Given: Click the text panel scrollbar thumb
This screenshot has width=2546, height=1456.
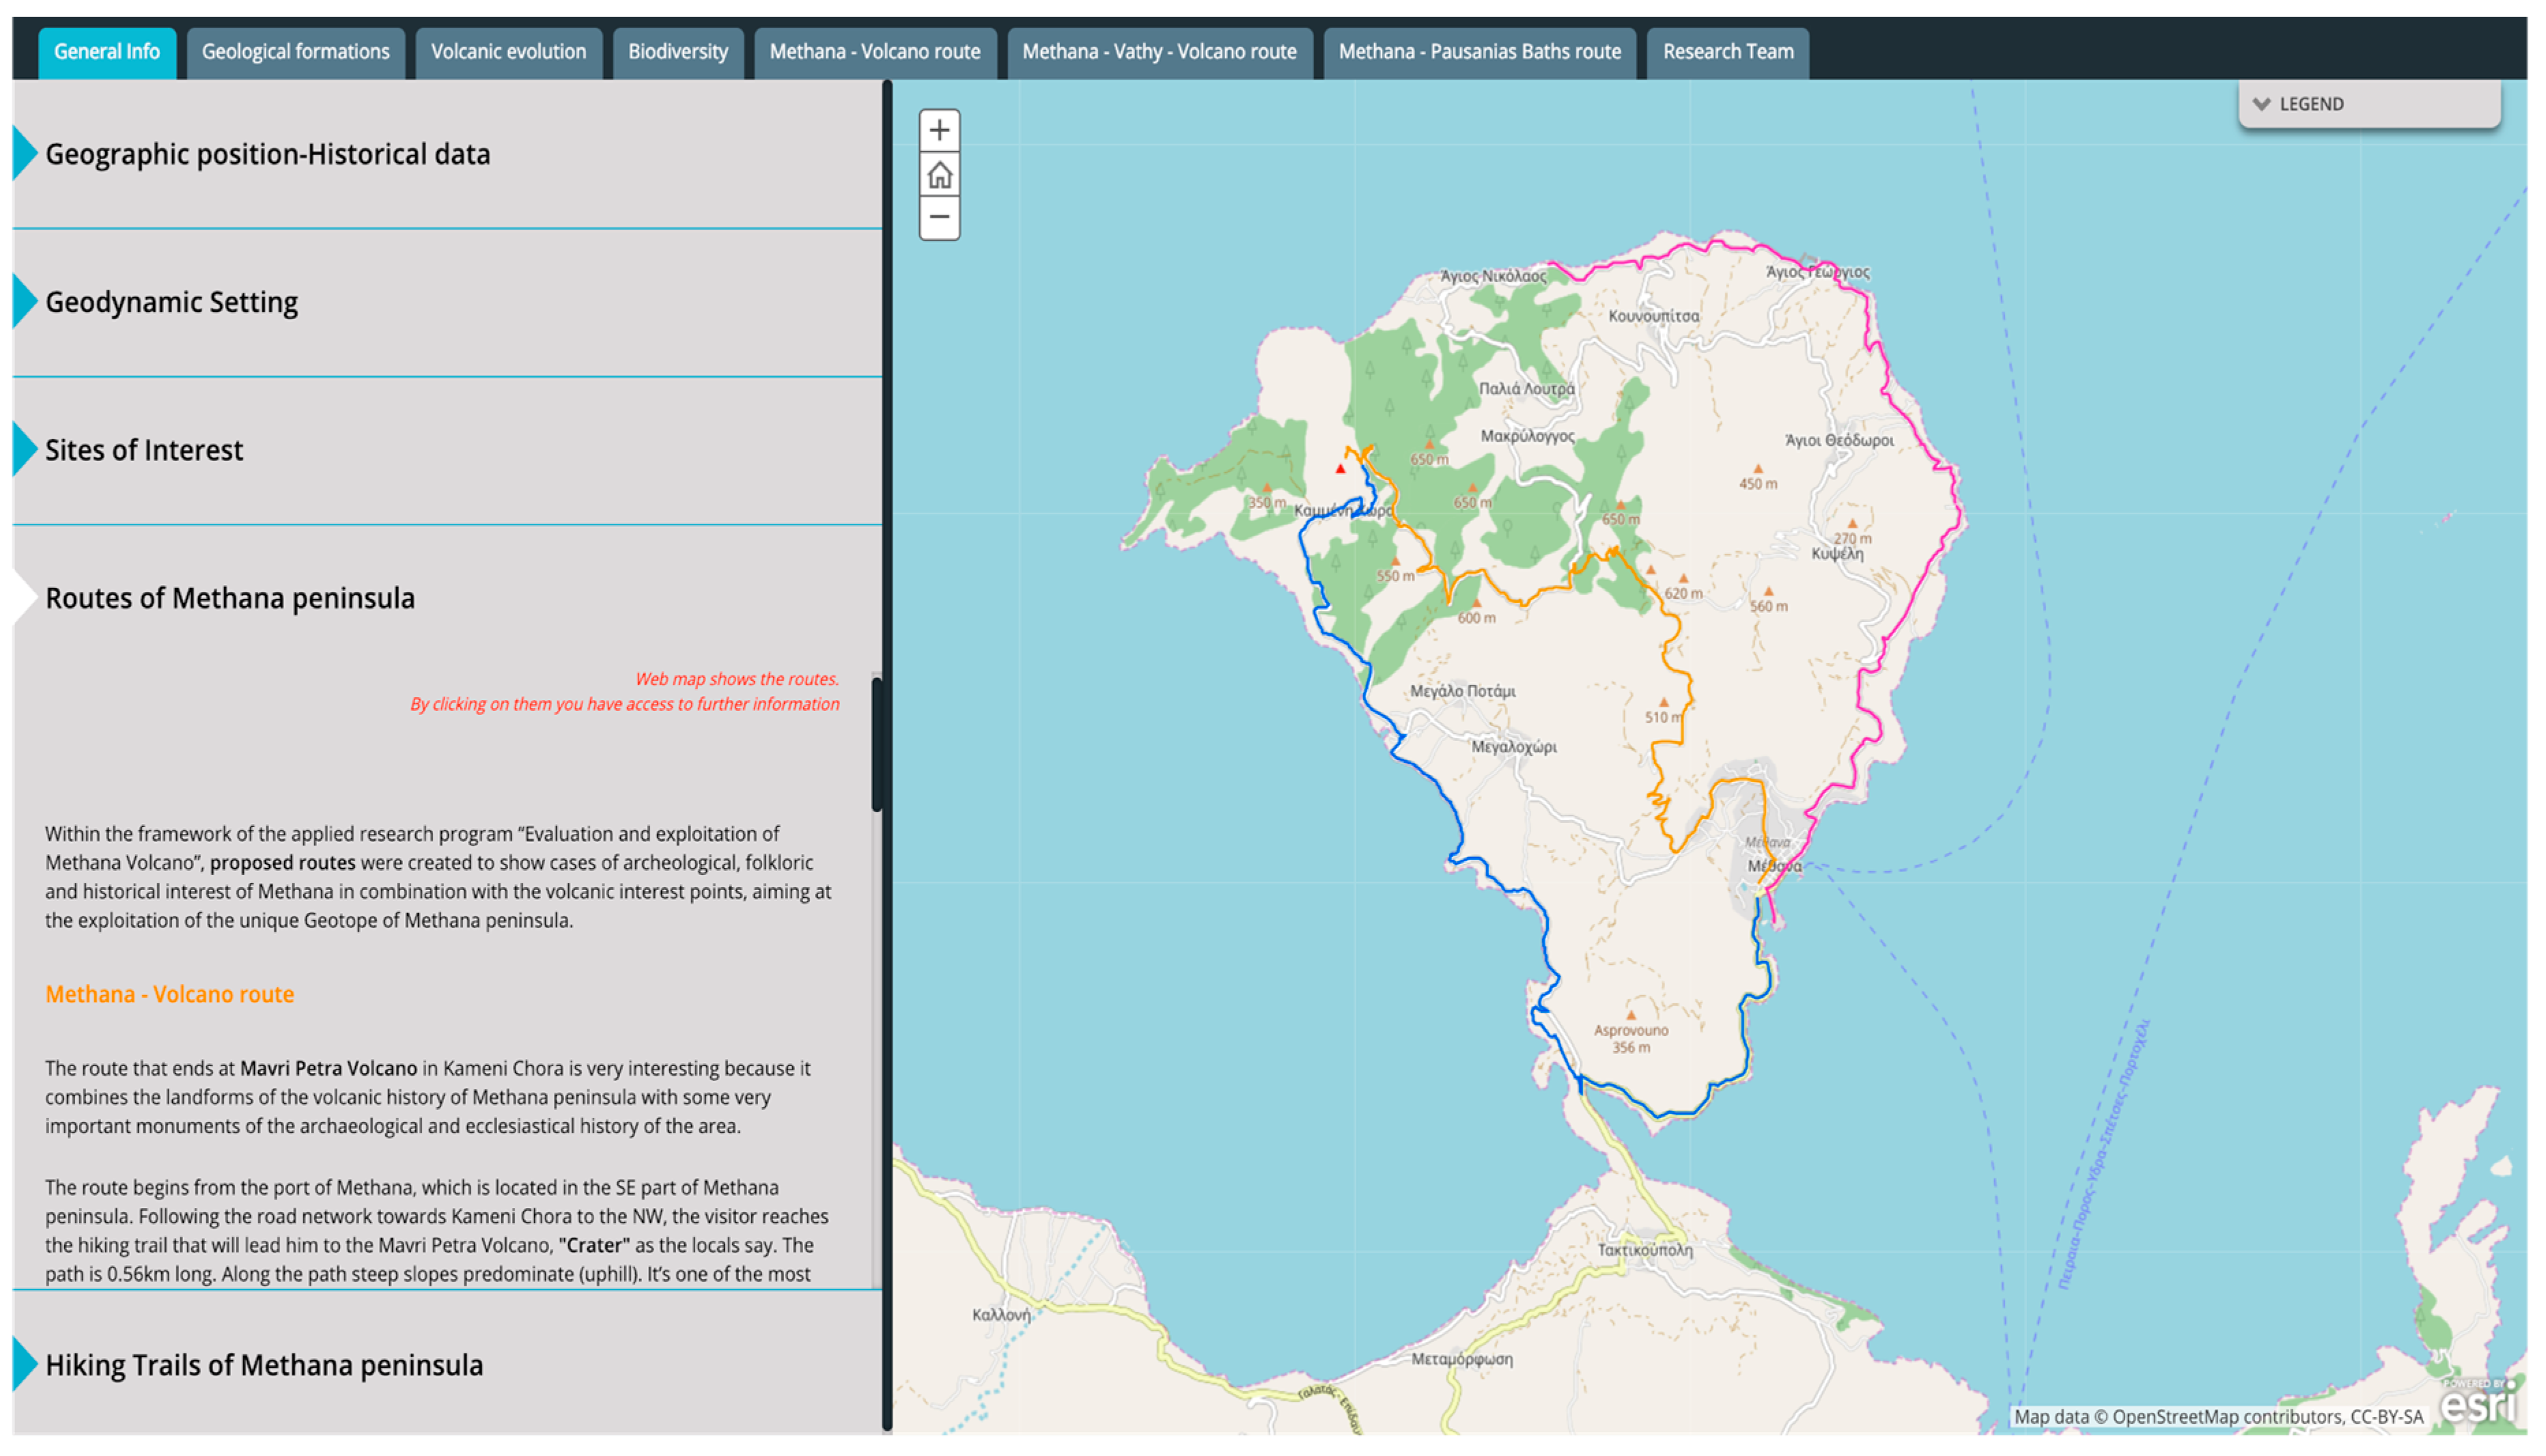Looking at the screenshot, I should tap(876, 745).
